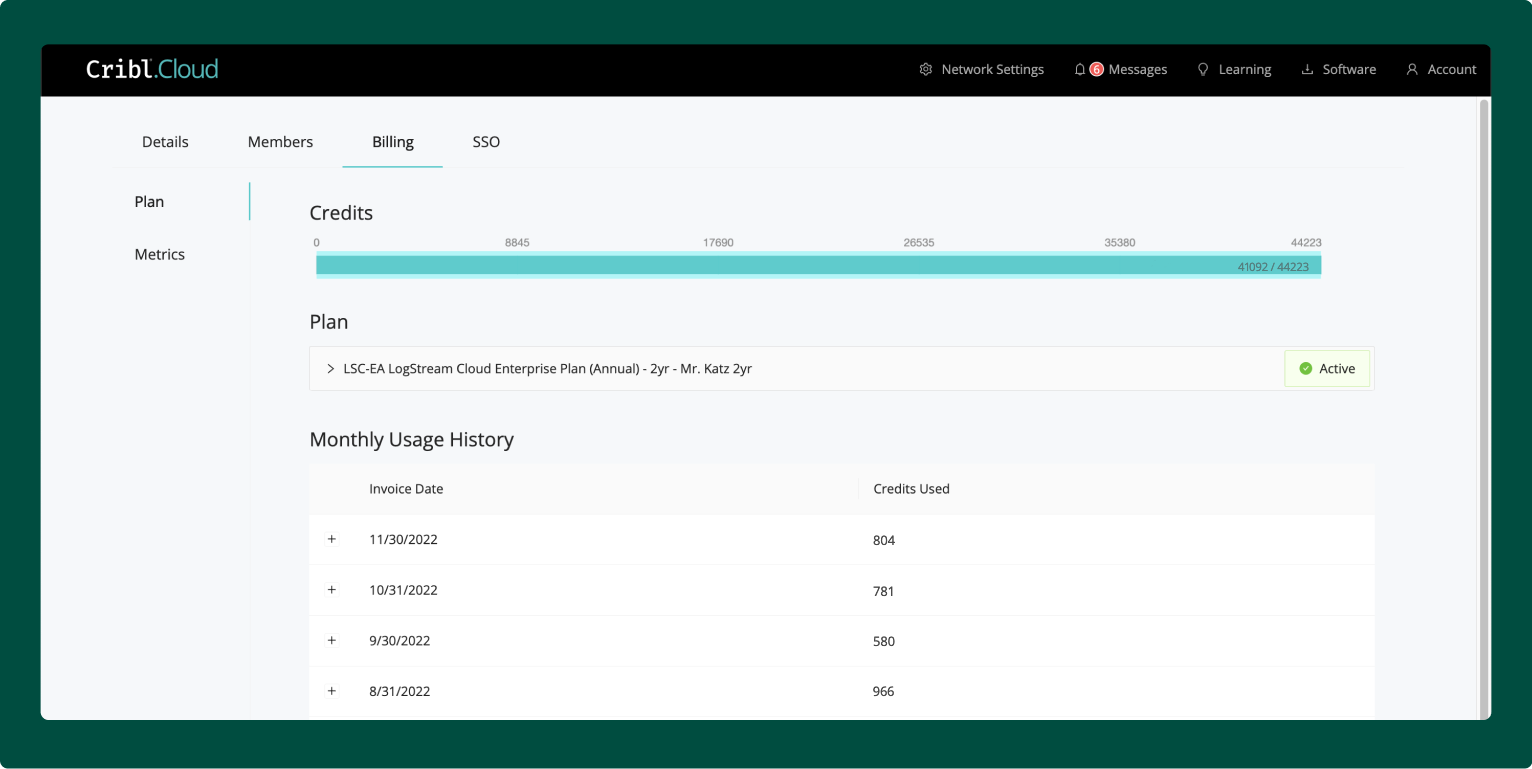
Task: Expand the 10/31/2022 invoice row
Action: coord(332,590)
